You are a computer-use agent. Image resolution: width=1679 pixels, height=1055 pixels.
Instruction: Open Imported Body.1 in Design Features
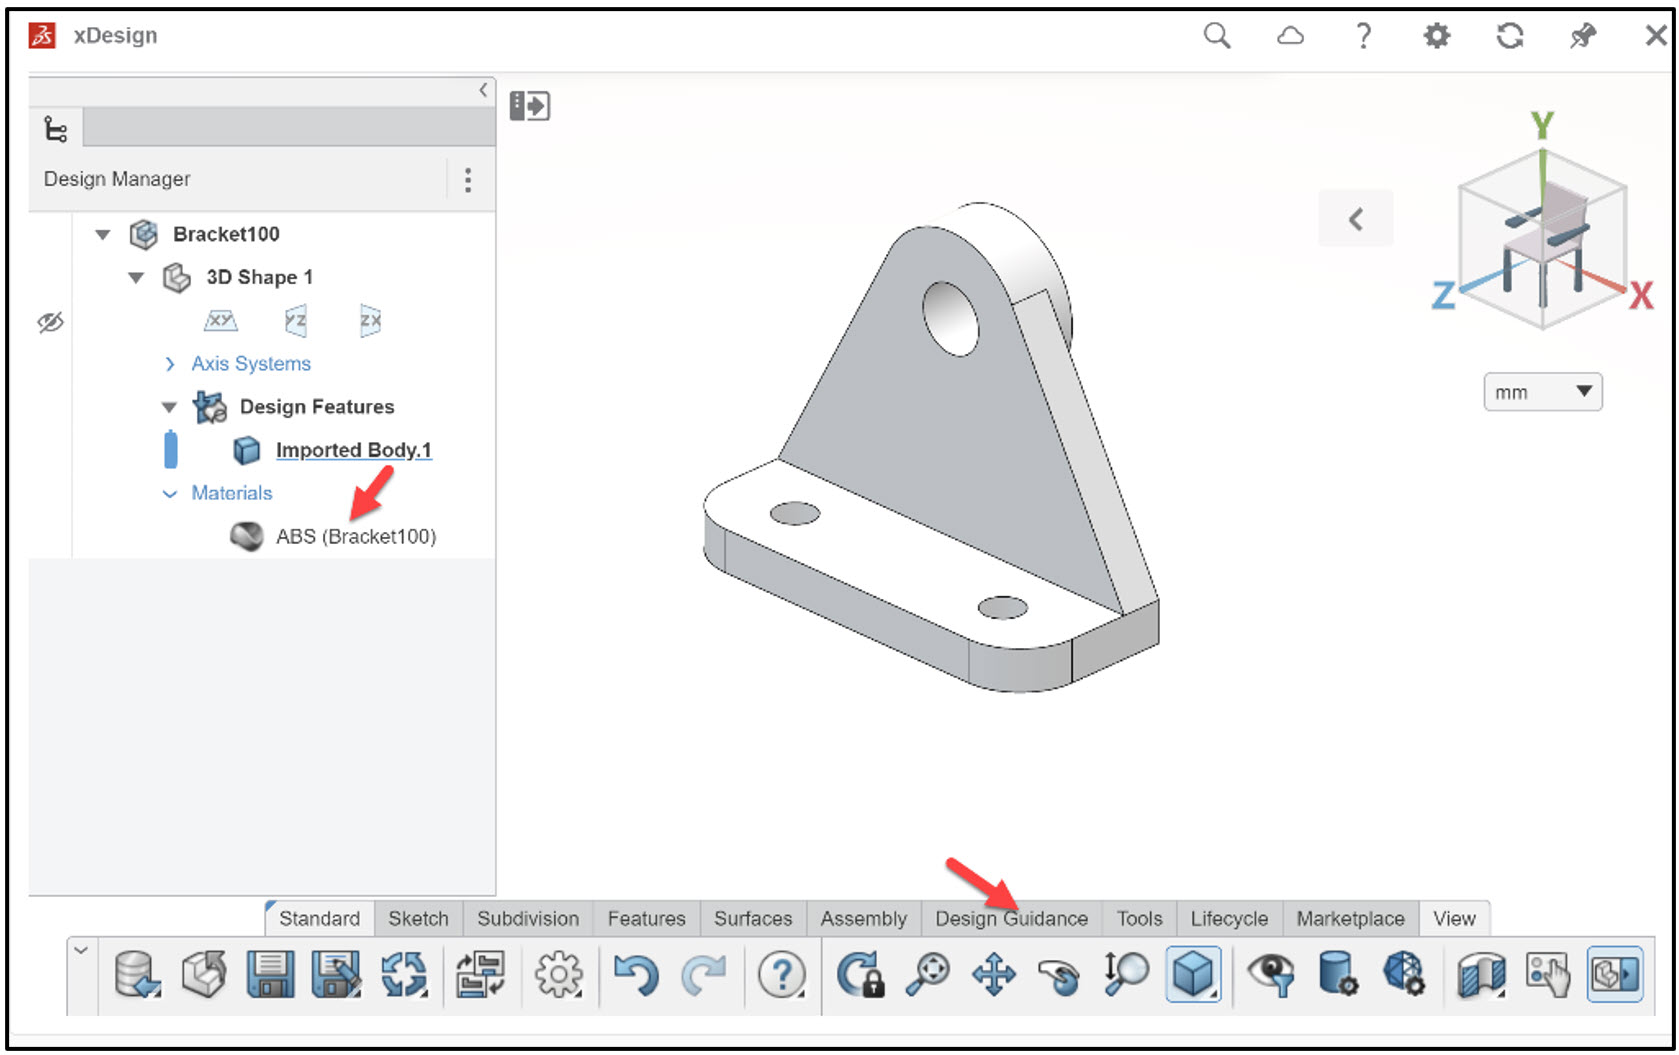pyautogui.click(x=352, y=450)
